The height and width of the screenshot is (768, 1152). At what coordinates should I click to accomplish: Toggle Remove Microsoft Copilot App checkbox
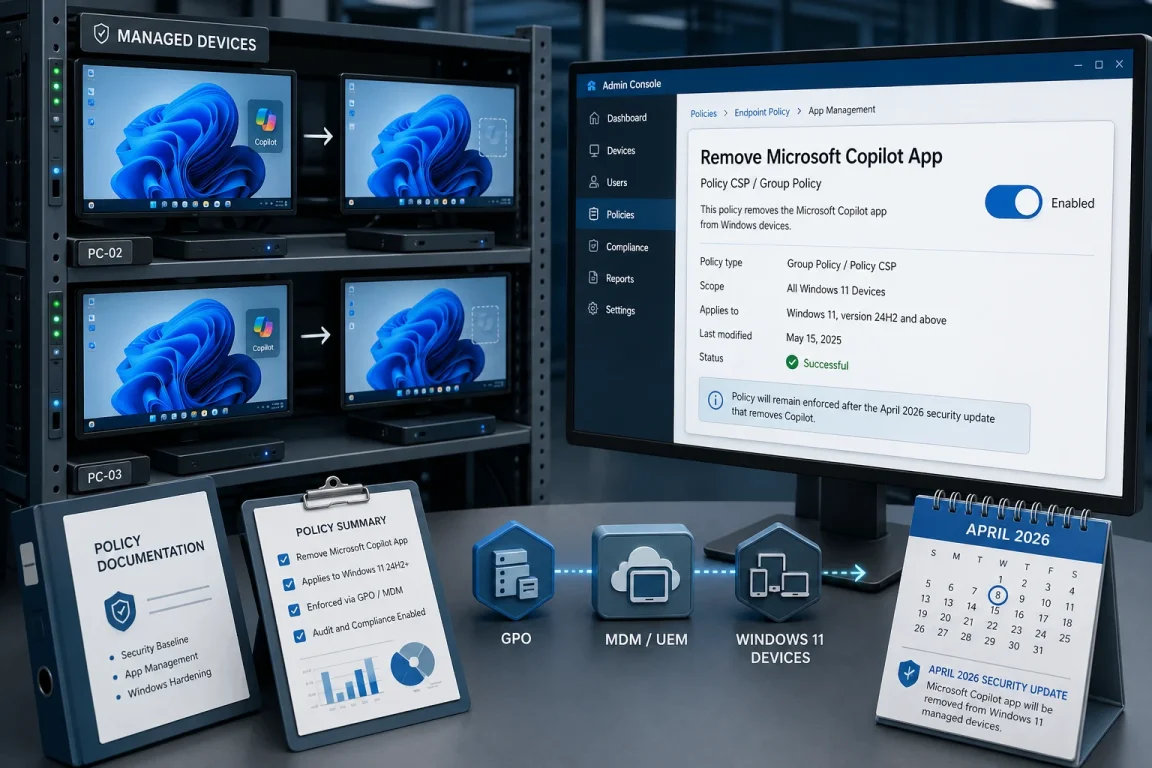[284, 559]
